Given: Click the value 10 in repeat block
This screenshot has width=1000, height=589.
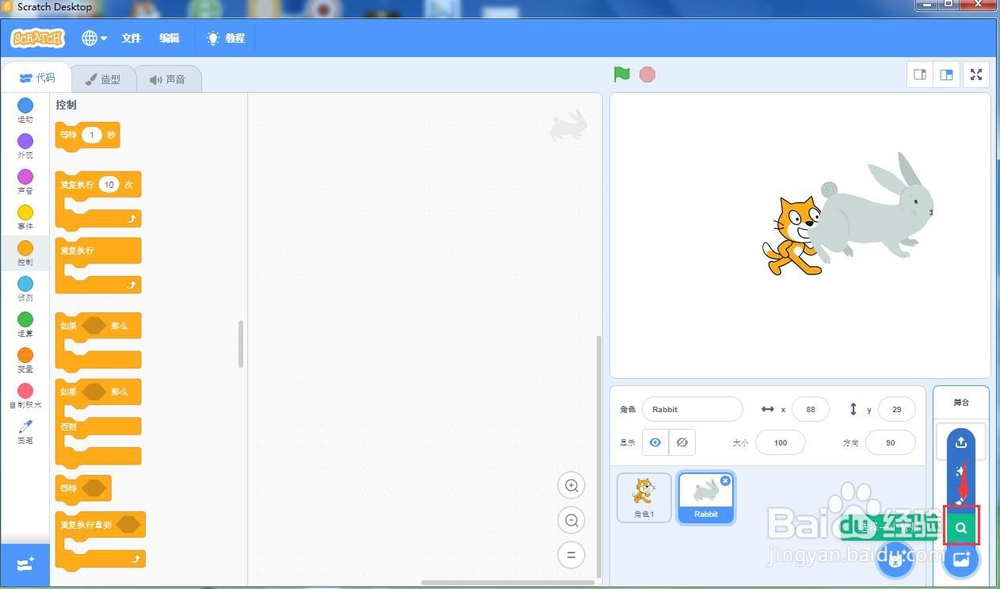Looking at the screenshot, I should coord(109,184).
